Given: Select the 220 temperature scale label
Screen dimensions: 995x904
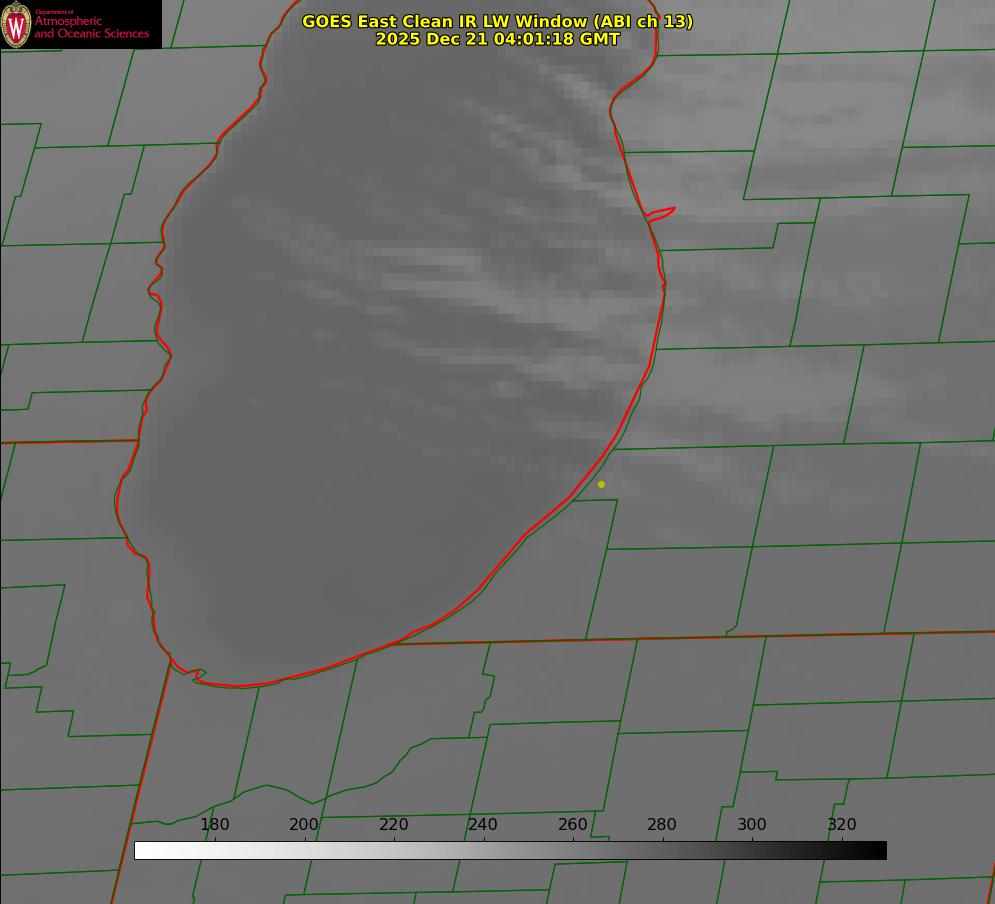Looking at the screenshot, I should tap(394, 824).
